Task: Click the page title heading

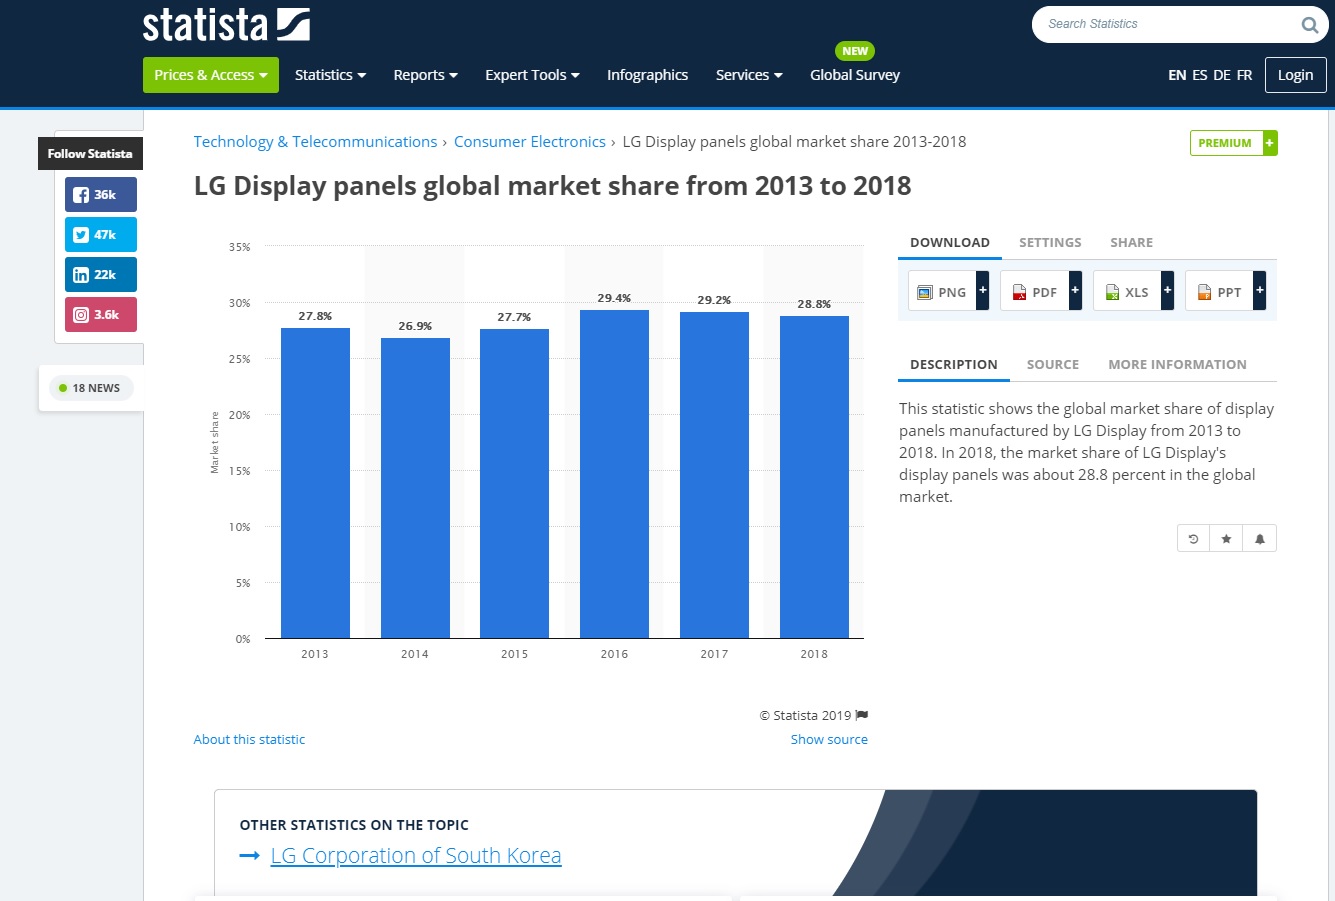Action: pos(552,186)
